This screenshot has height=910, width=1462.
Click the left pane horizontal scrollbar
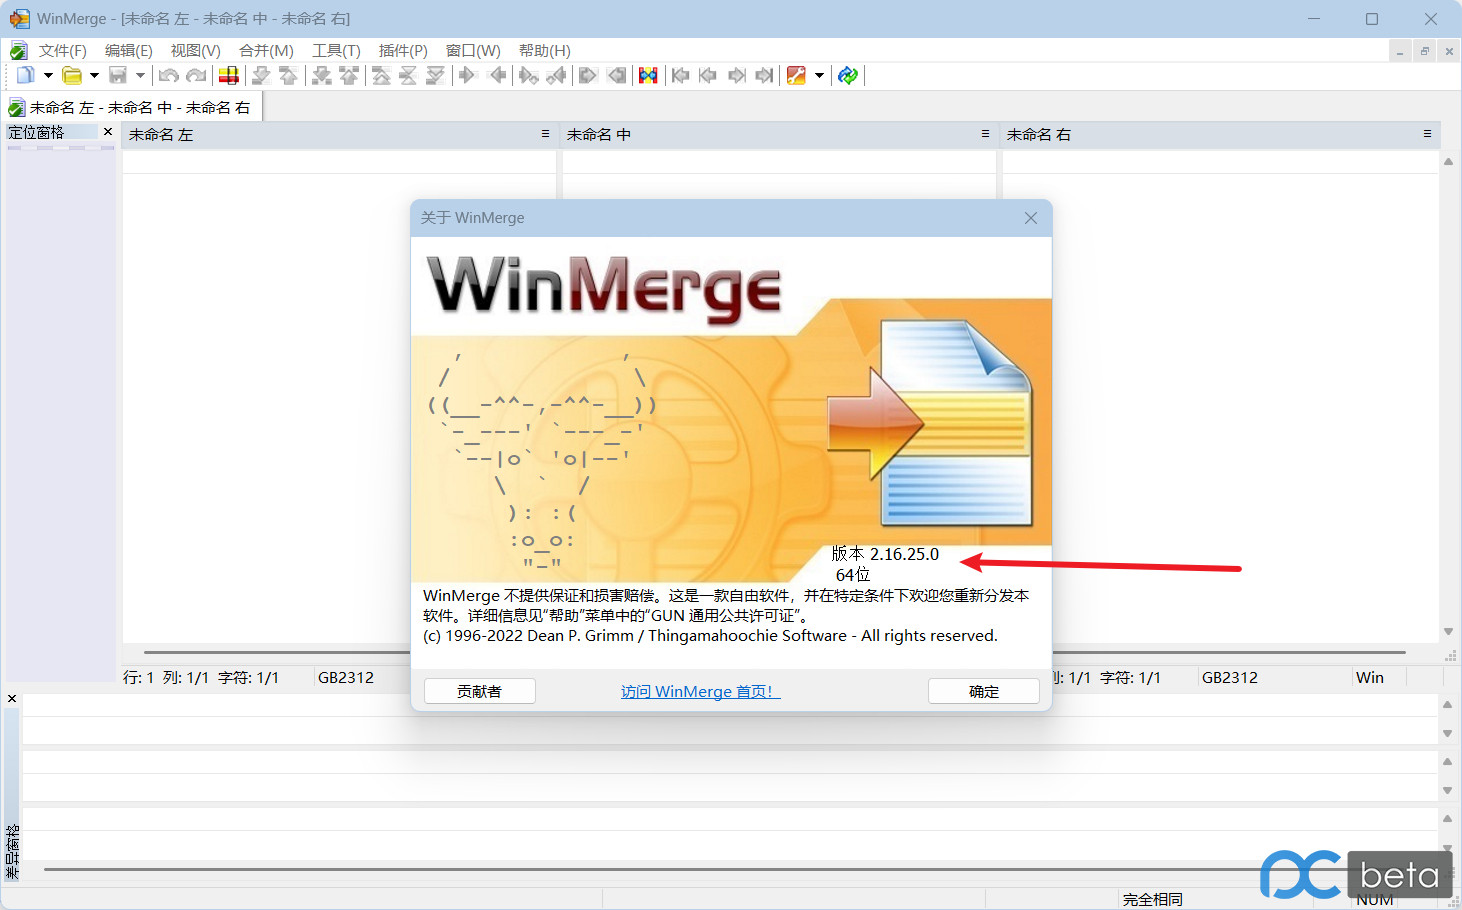pyautogui.click(x=277, y=652)
